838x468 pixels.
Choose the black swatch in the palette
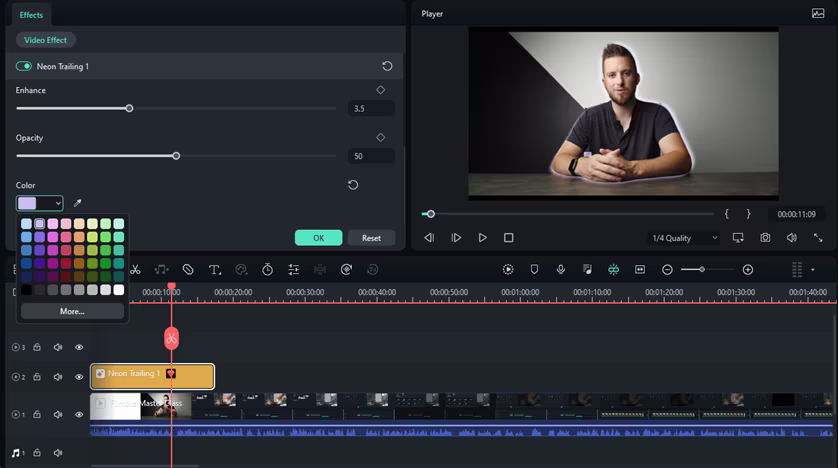pos(26,290)
